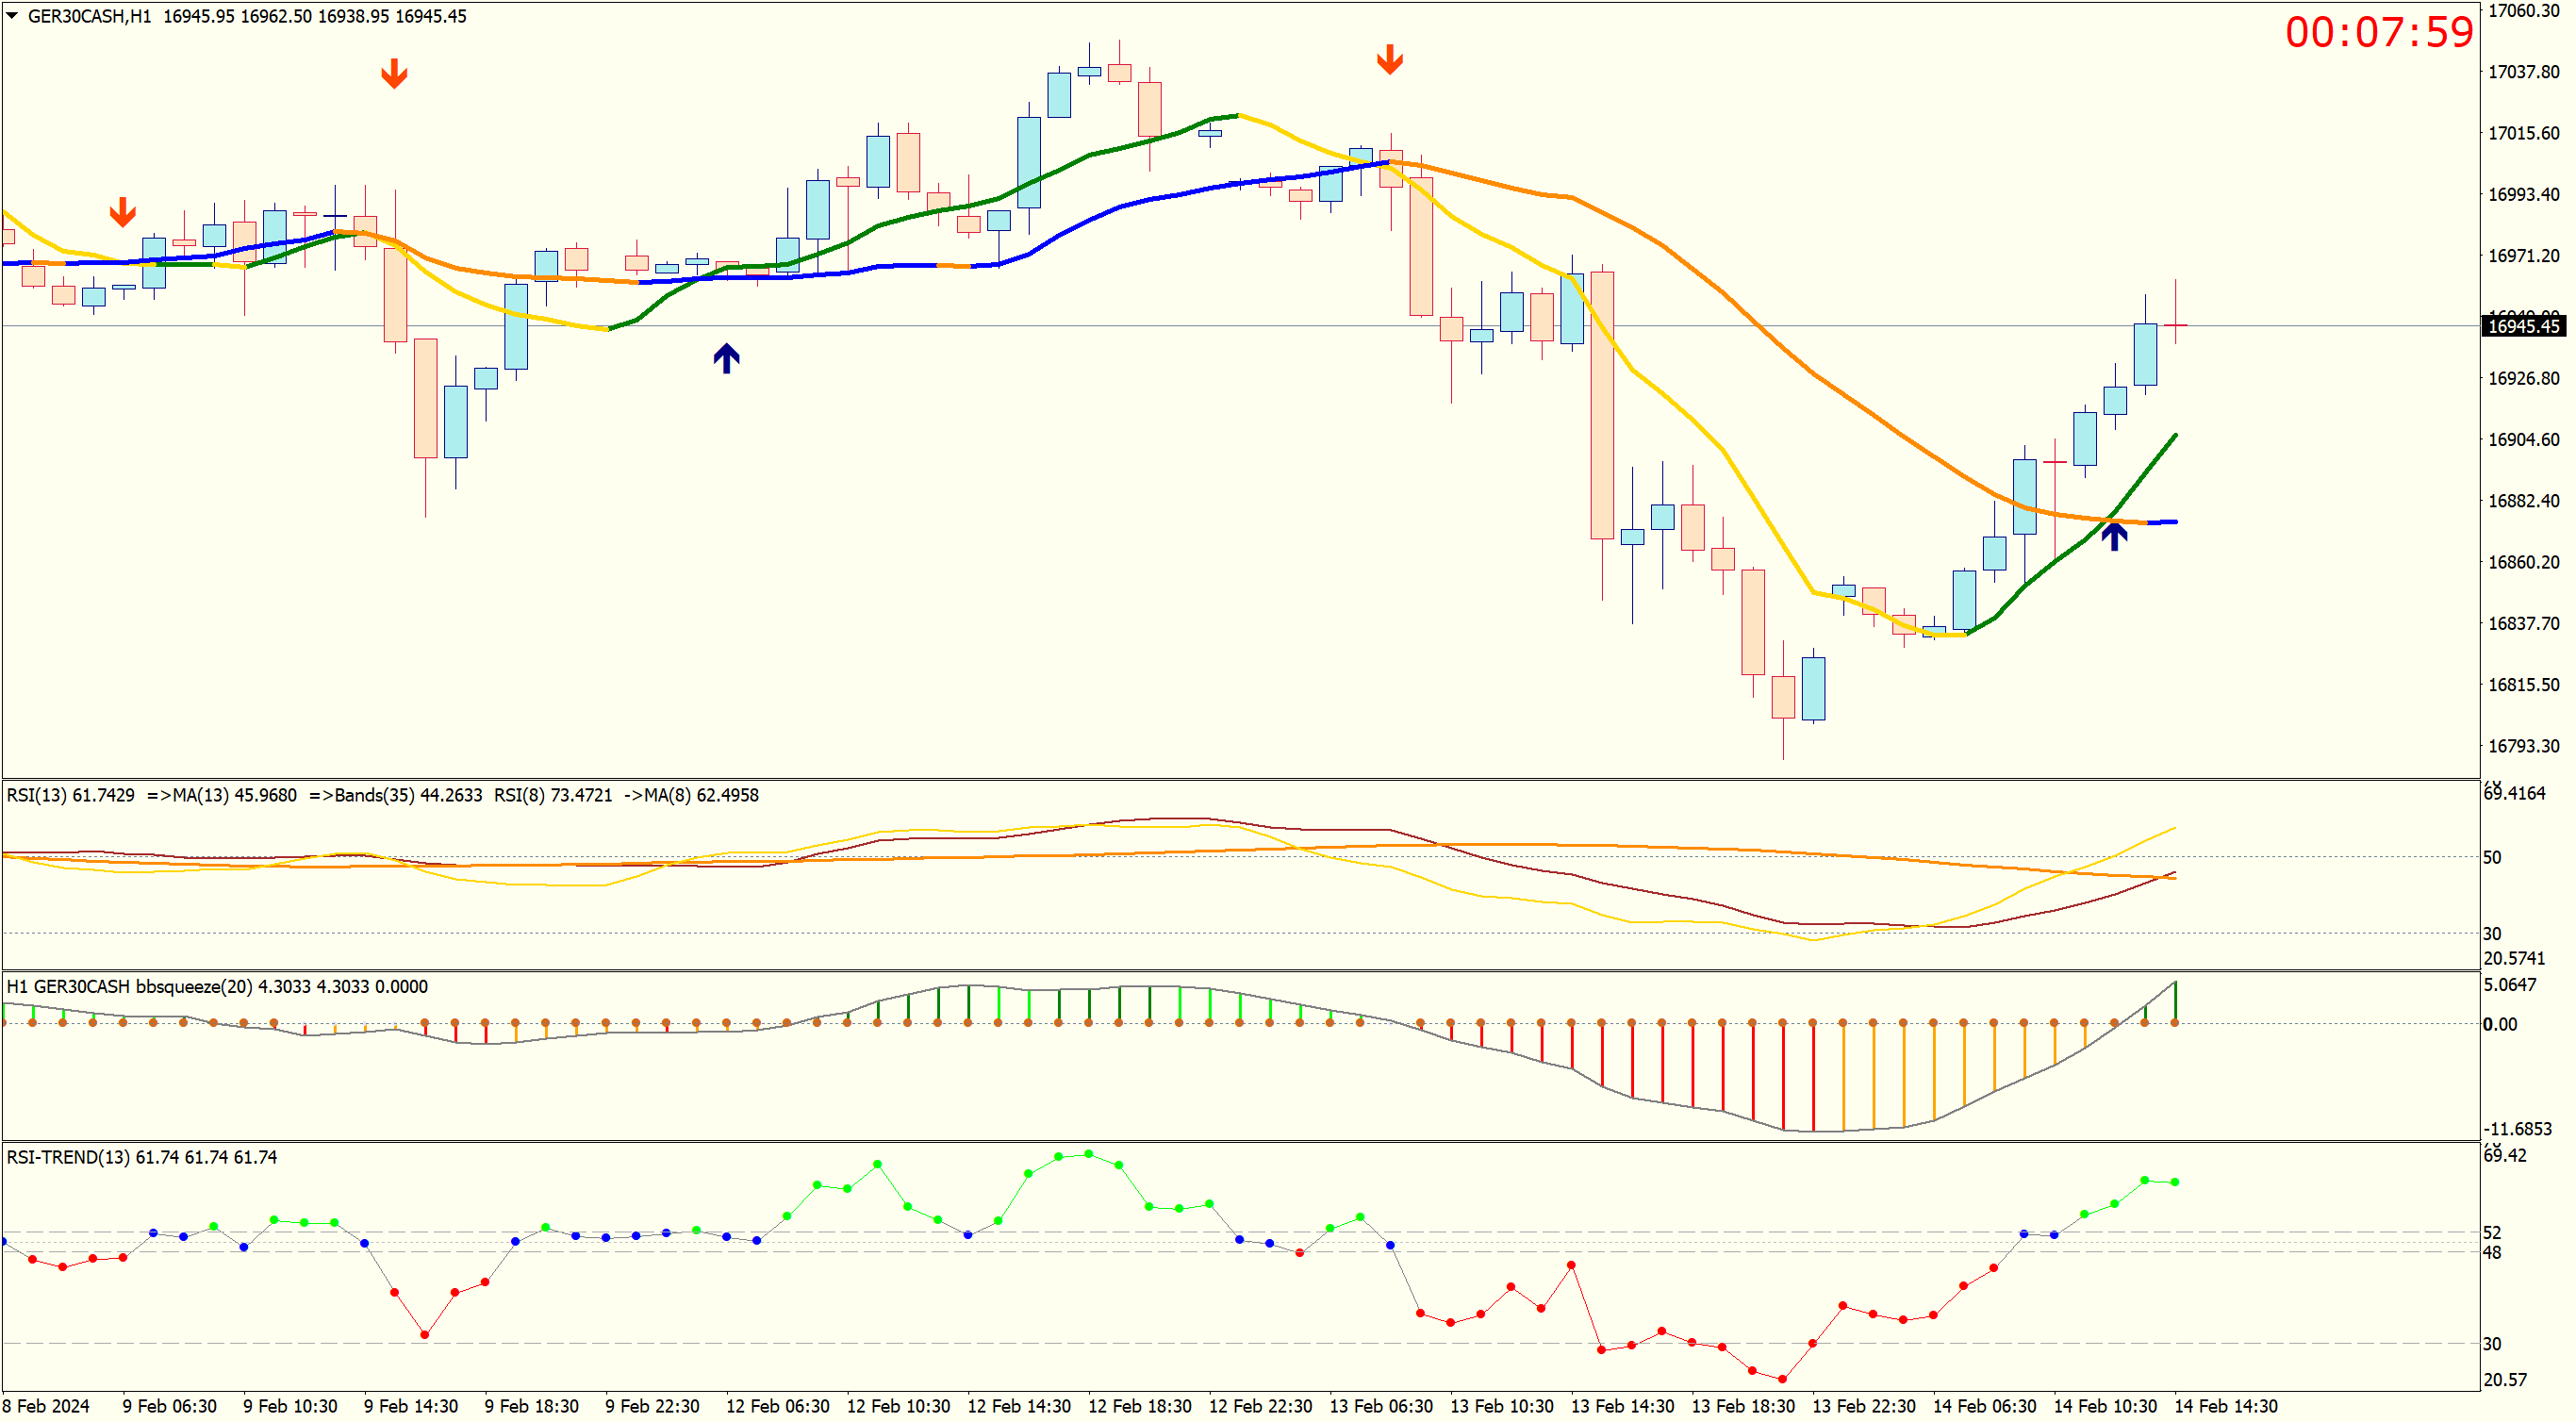
Task: Click red down arrow above 13 Feb 06:30 candles
Action: point(1389,59)
